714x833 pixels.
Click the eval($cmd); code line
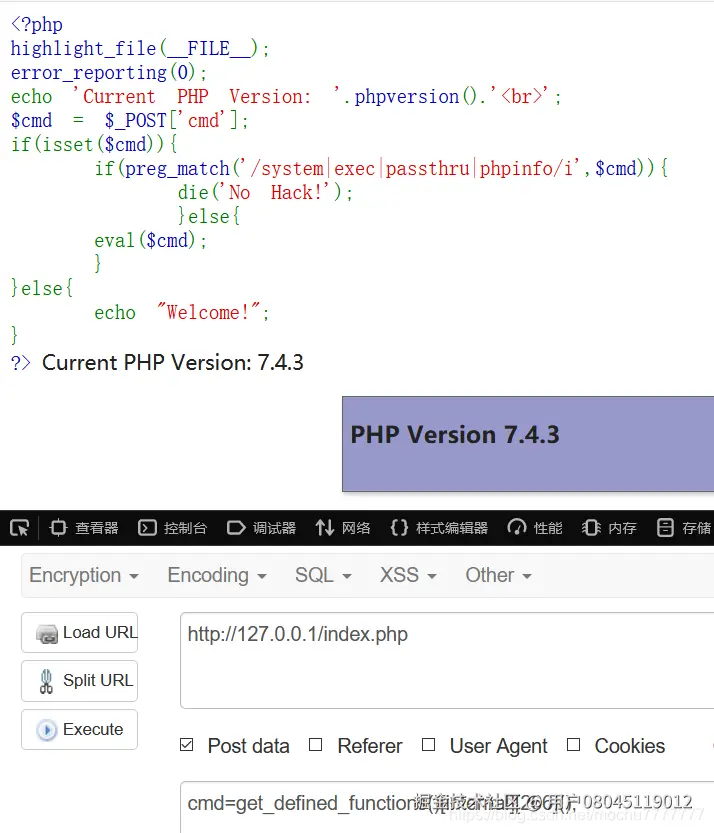coord(151,241)
